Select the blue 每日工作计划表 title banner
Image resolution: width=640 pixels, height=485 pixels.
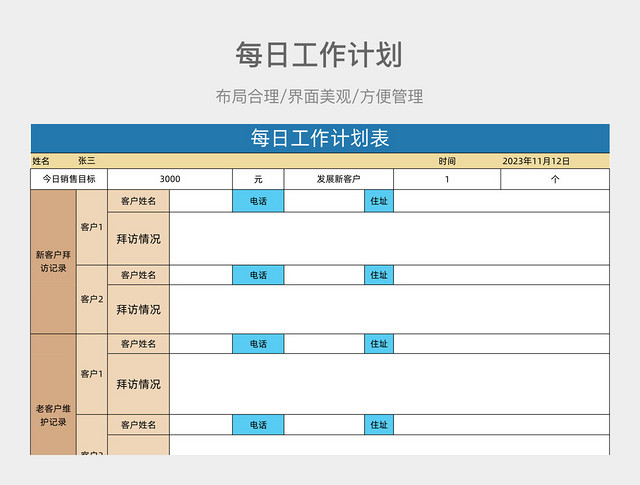click(320, 138)
